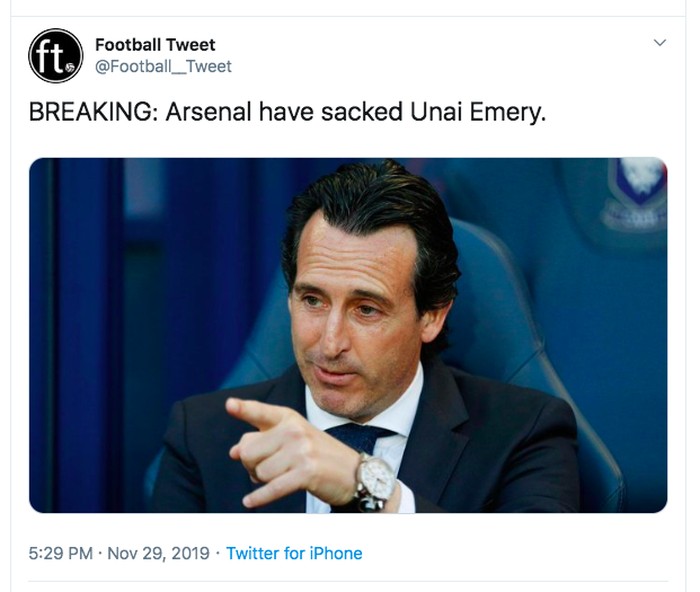Open the attached photo of Unai Emery
Screen dimensions: 700x592
348,335
